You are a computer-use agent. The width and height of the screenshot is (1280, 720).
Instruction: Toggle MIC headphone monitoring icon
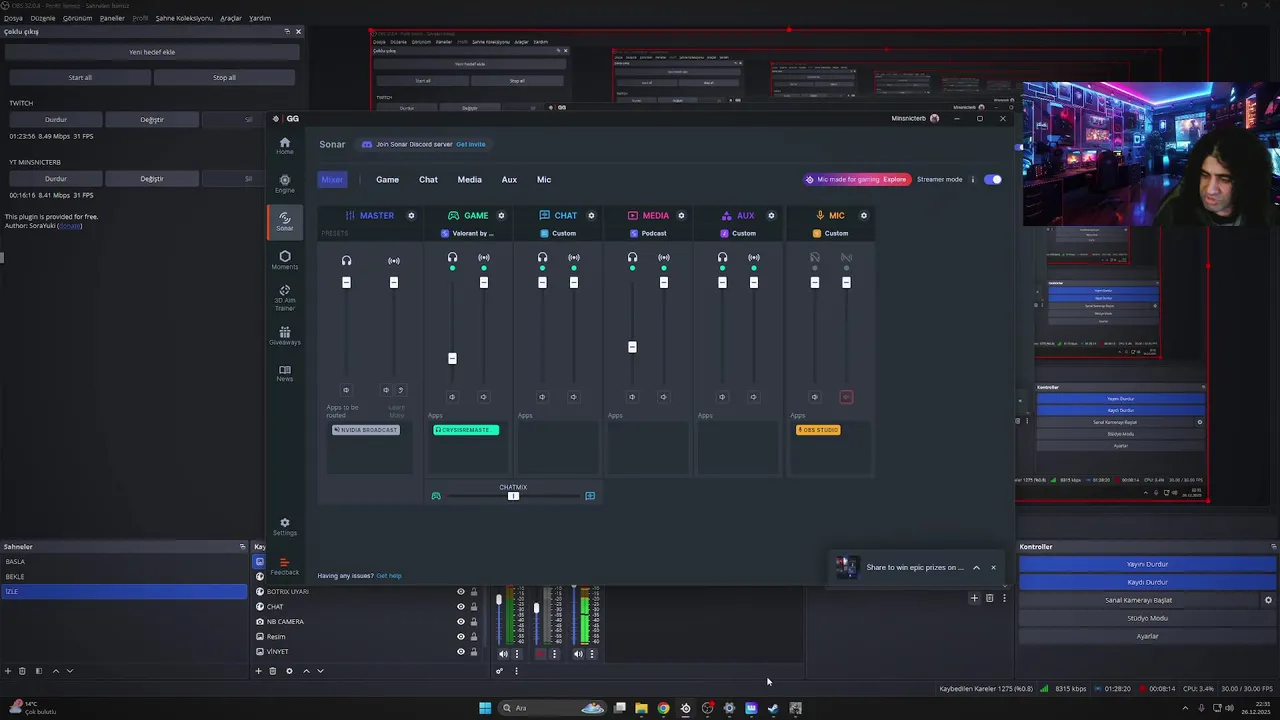click(x=815, y=258)
